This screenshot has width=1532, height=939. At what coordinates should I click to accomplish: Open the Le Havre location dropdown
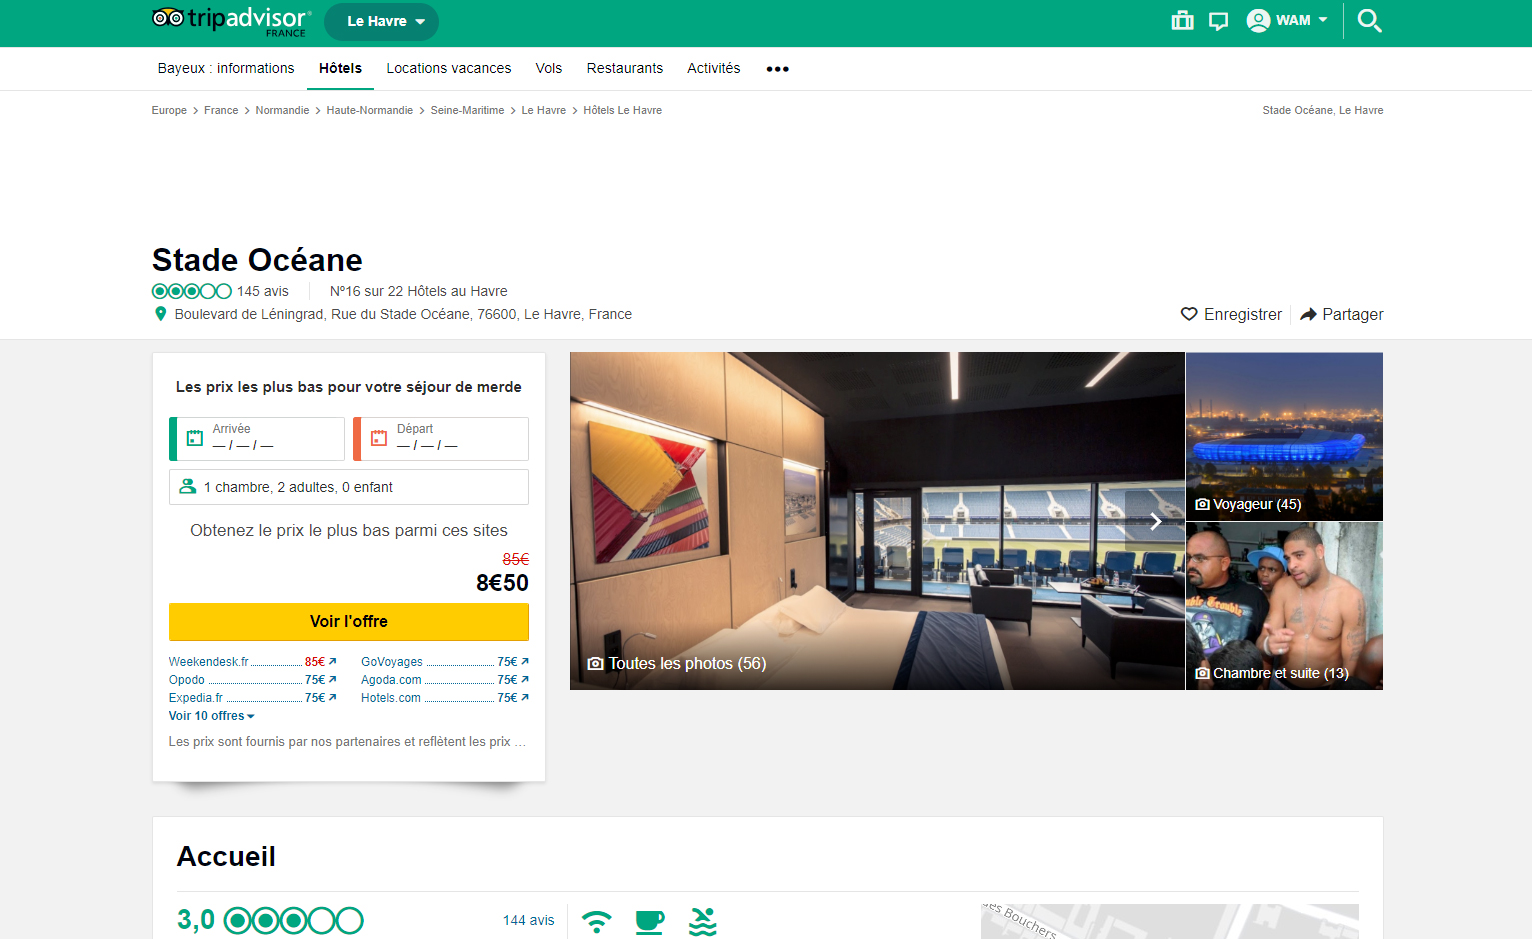click(x=381, y=21)
